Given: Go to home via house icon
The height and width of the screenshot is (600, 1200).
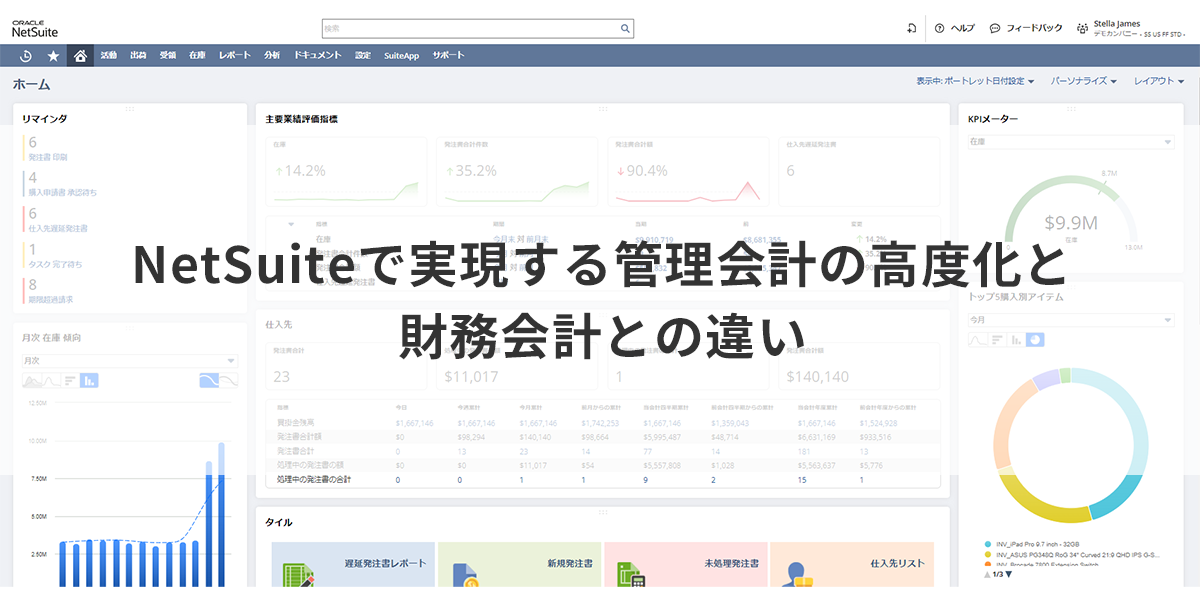Looking at the screenshot, I should 81,56.
